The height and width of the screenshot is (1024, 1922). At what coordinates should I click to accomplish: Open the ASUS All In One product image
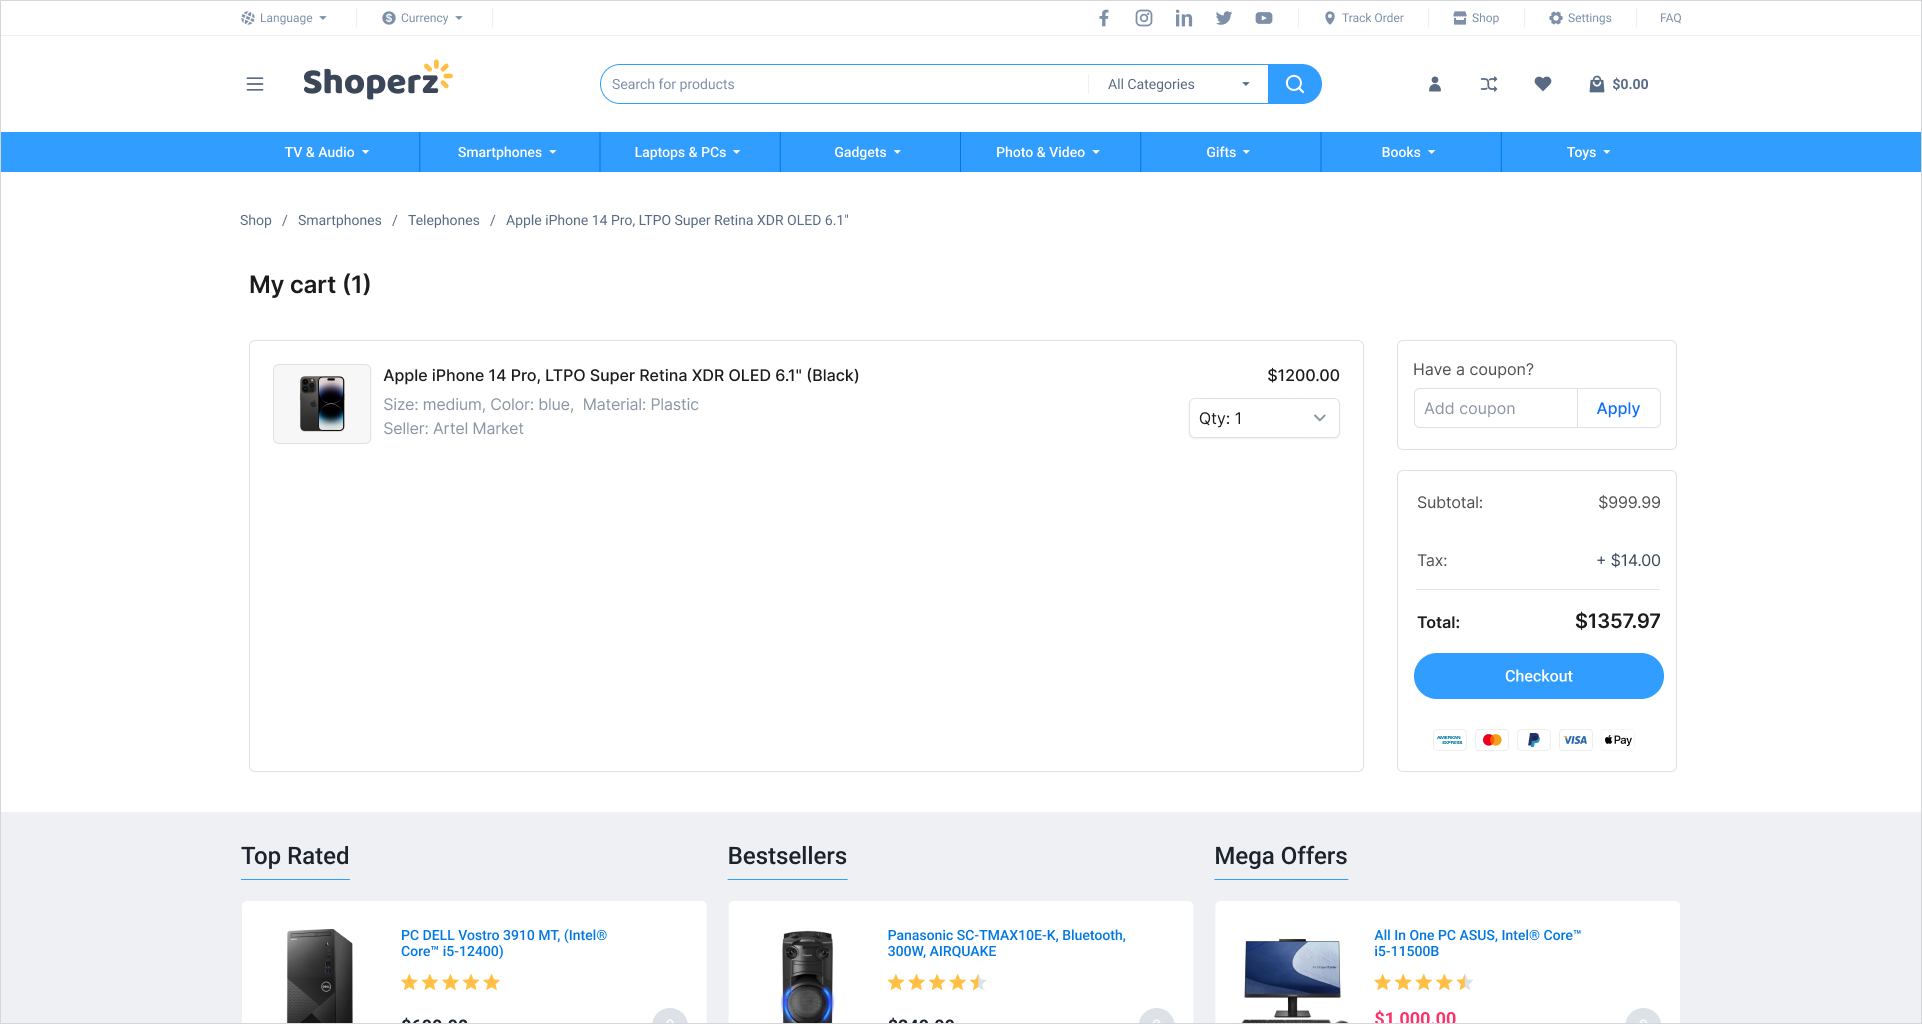pyautogui.click(x=1292, y=980)
